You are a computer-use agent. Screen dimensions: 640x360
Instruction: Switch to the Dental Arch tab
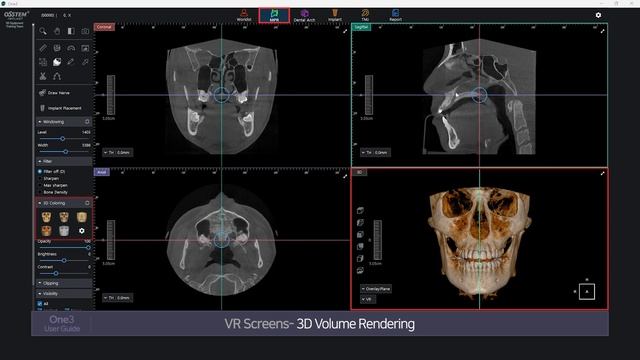[x=304, y=16]
